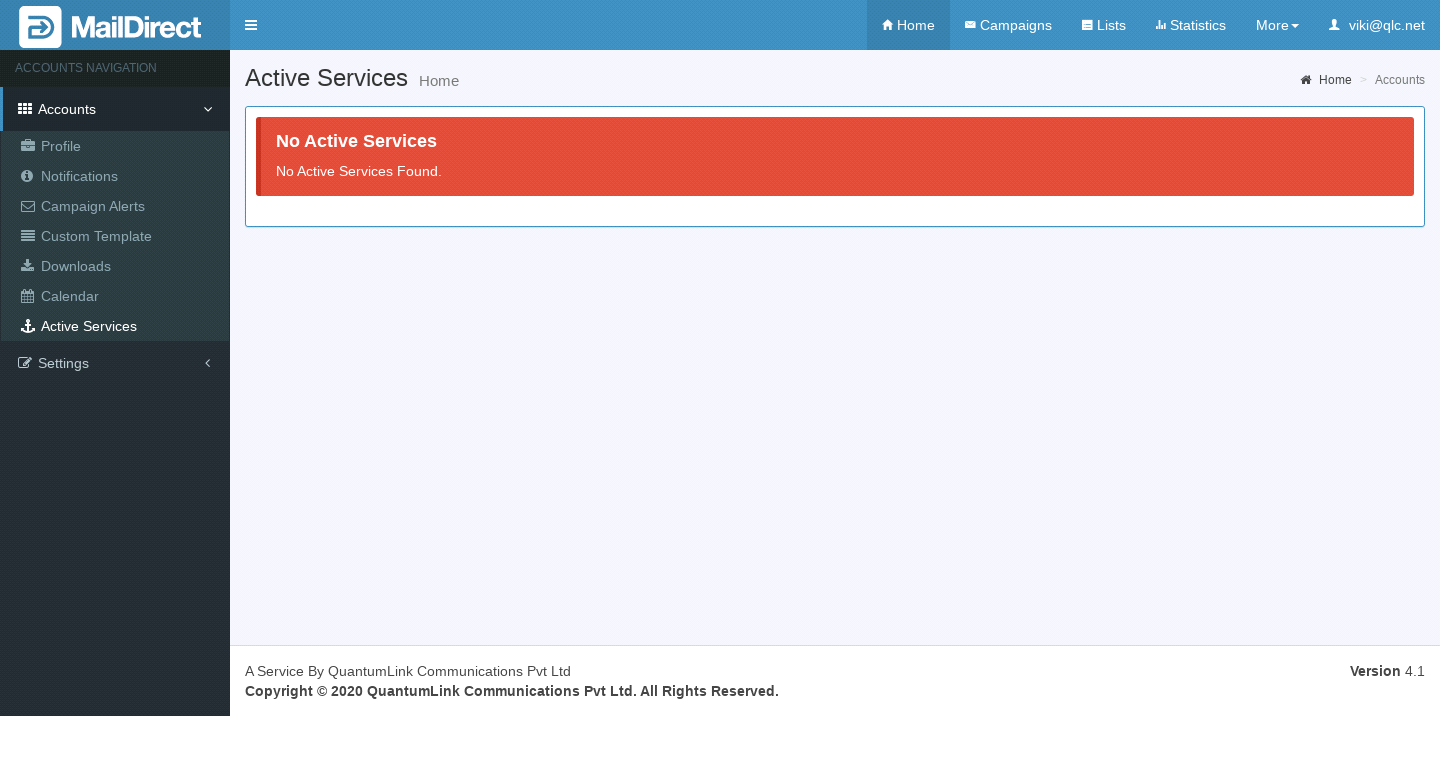Click the Active Services anchor icon
This screenshot has width=1440, height=766.
[28, 326]
